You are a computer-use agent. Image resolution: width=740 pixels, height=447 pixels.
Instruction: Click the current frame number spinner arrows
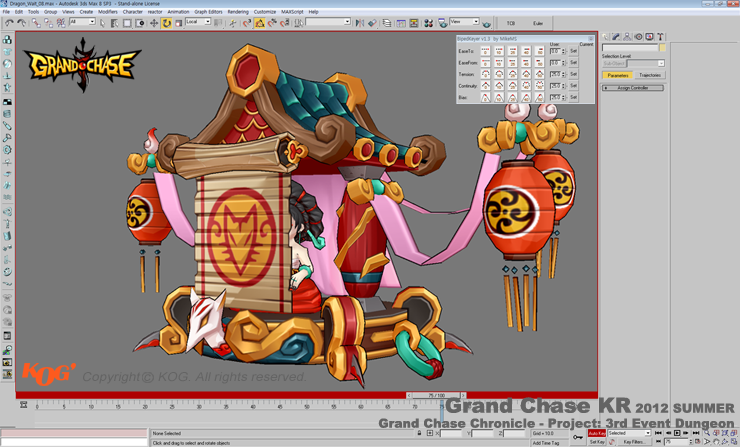[690, 442]
